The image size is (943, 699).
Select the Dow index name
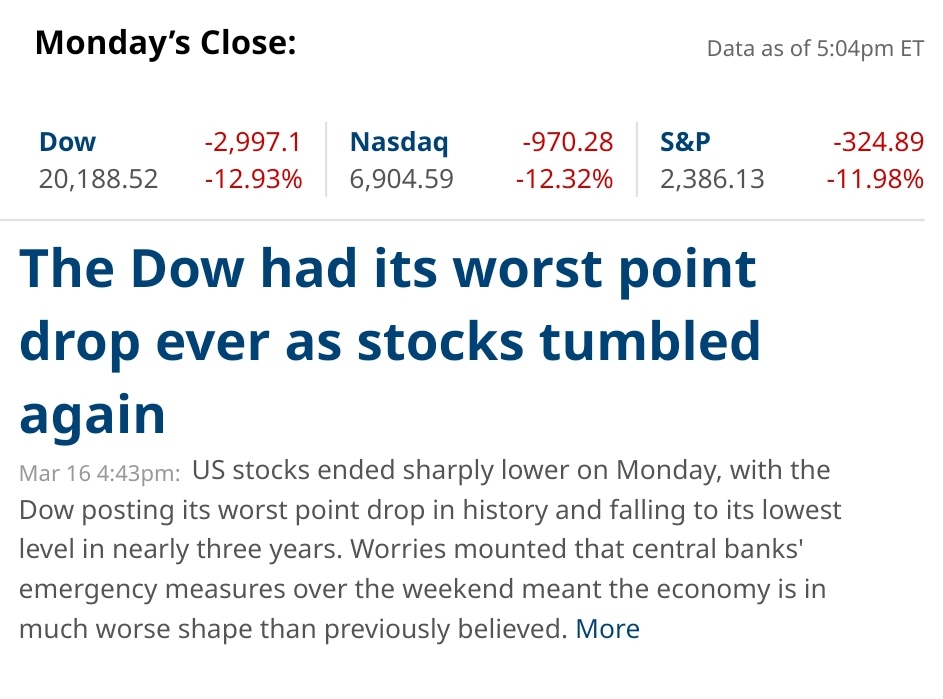pos(67,142)
